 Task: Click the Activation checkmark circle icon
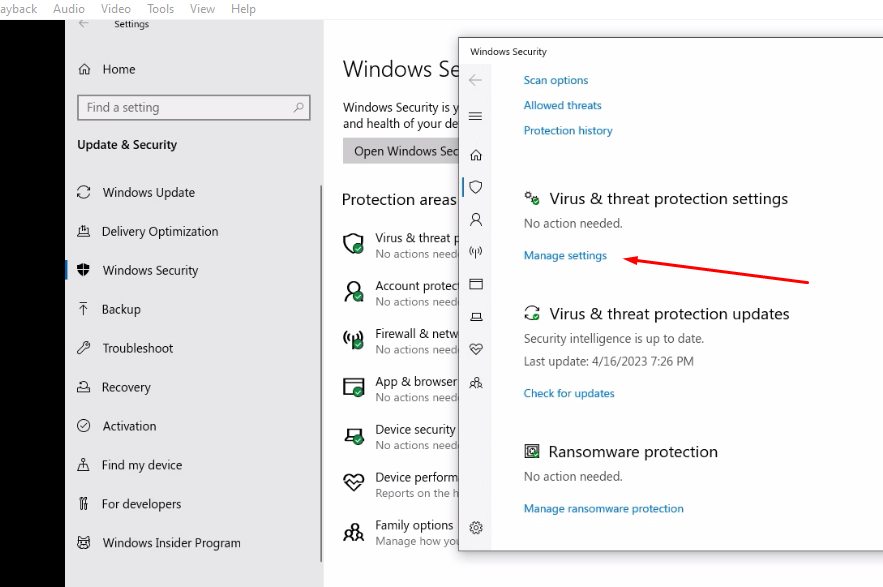(83, 425)
